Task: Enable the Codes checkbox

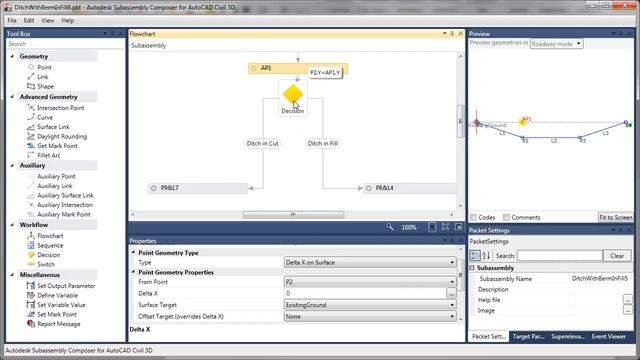Action: pyautogui.click(x=473, y=217)
